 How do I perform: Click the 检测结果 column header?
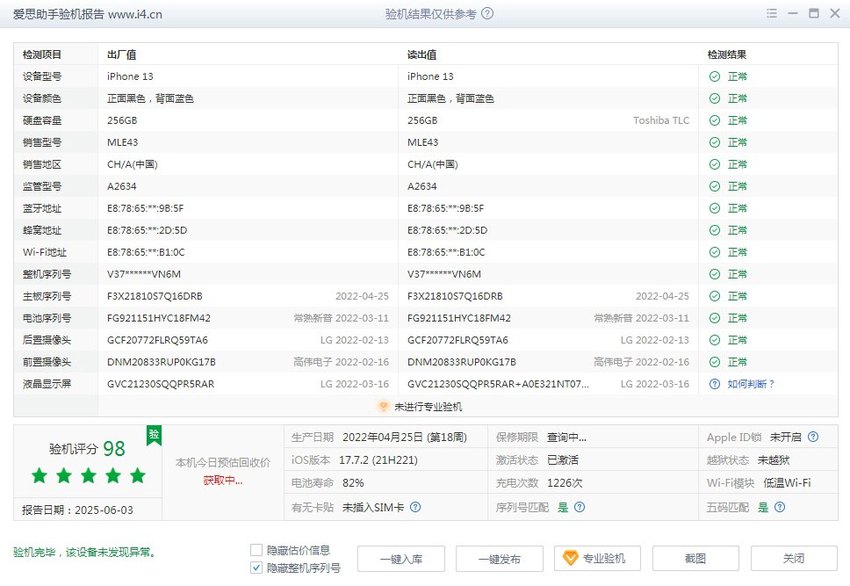click(x=727, y=55)
